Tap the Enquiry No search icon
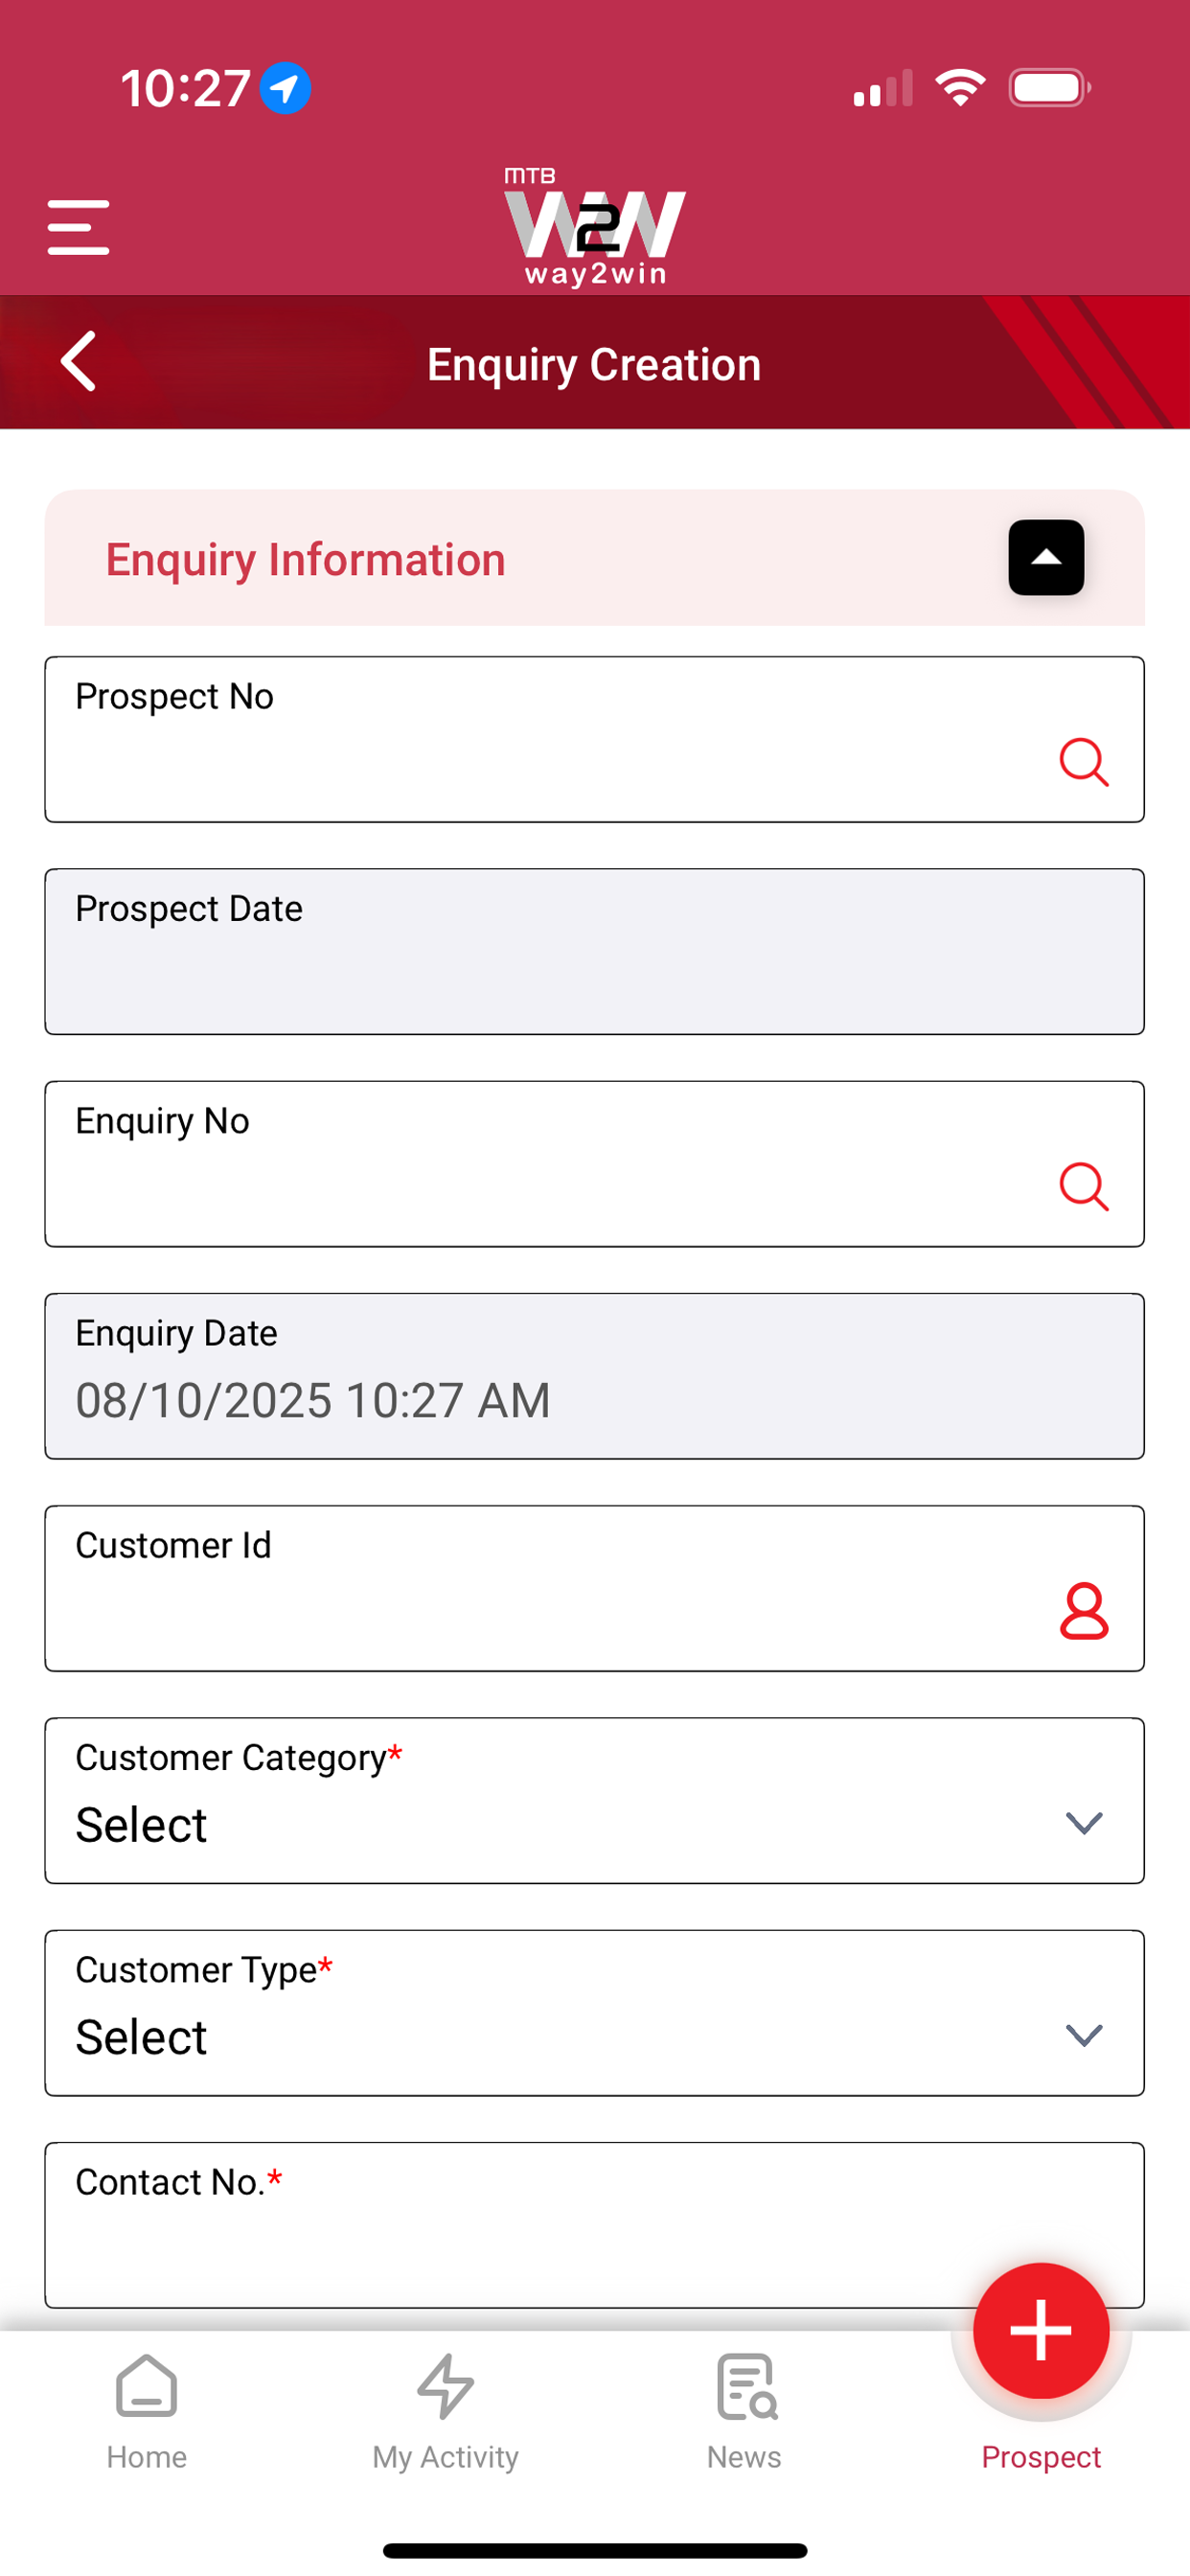Screen dimensions: 1190x2576 pos(1084,1187)
